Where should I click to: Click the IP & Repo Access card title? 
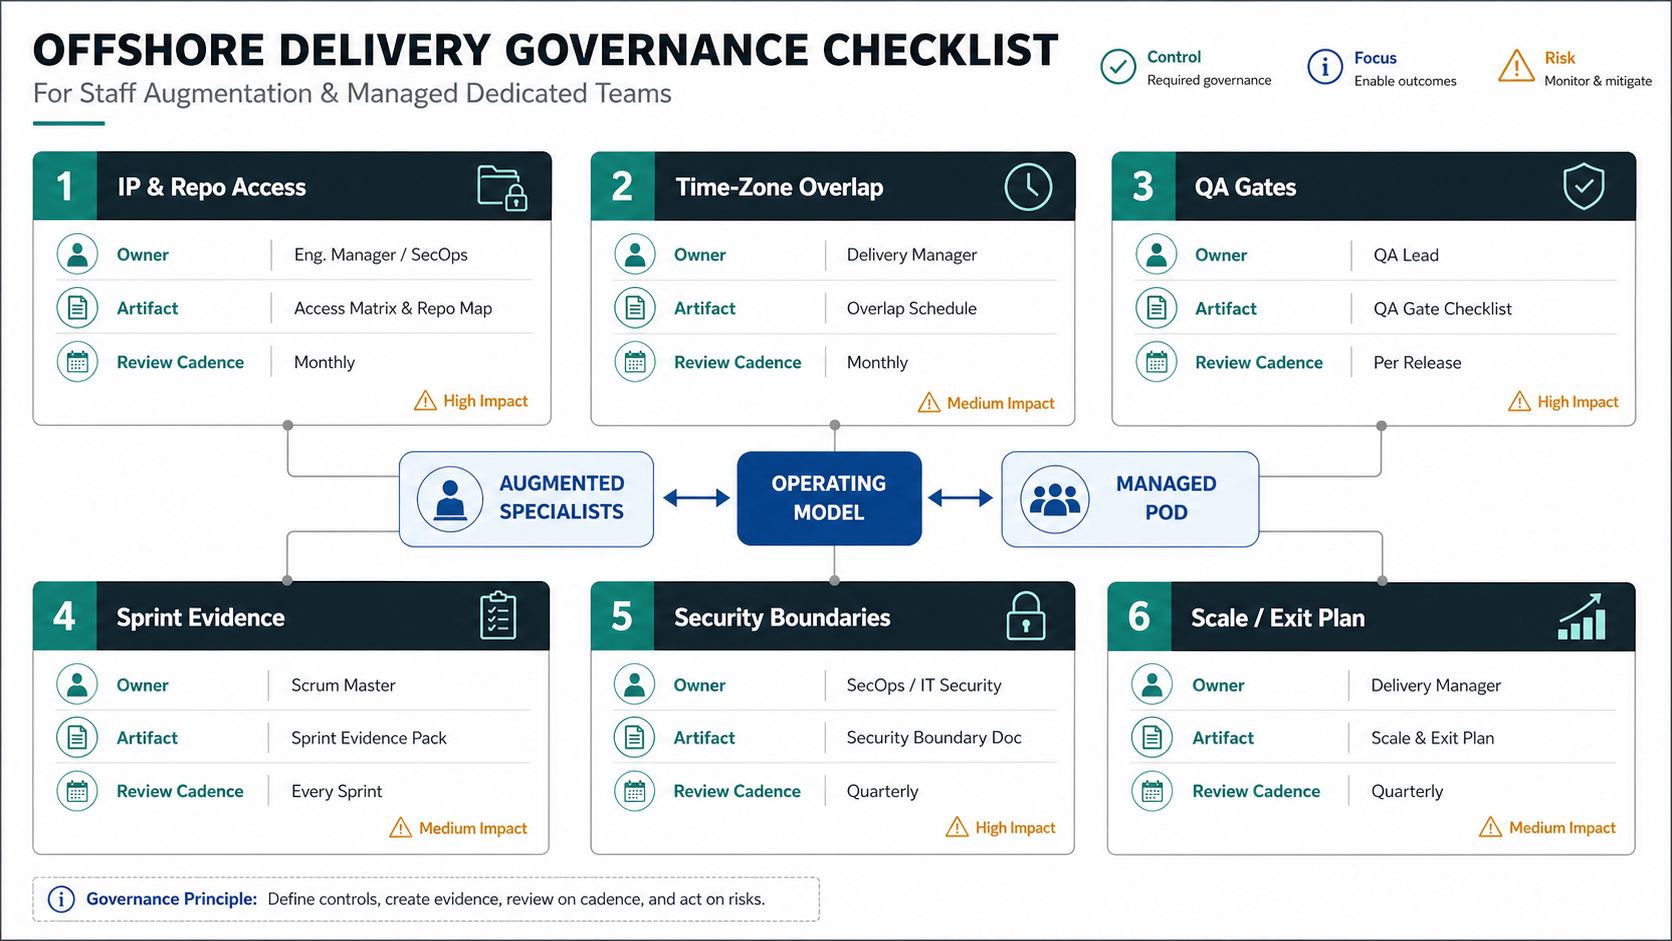coord(211,187)
